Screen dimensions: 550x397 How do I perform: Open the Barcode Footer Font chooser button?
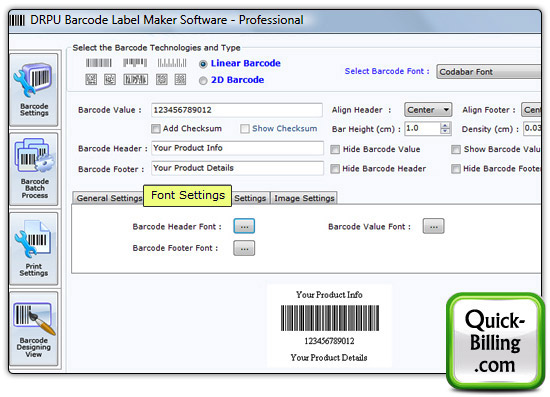tap(244, 248)
